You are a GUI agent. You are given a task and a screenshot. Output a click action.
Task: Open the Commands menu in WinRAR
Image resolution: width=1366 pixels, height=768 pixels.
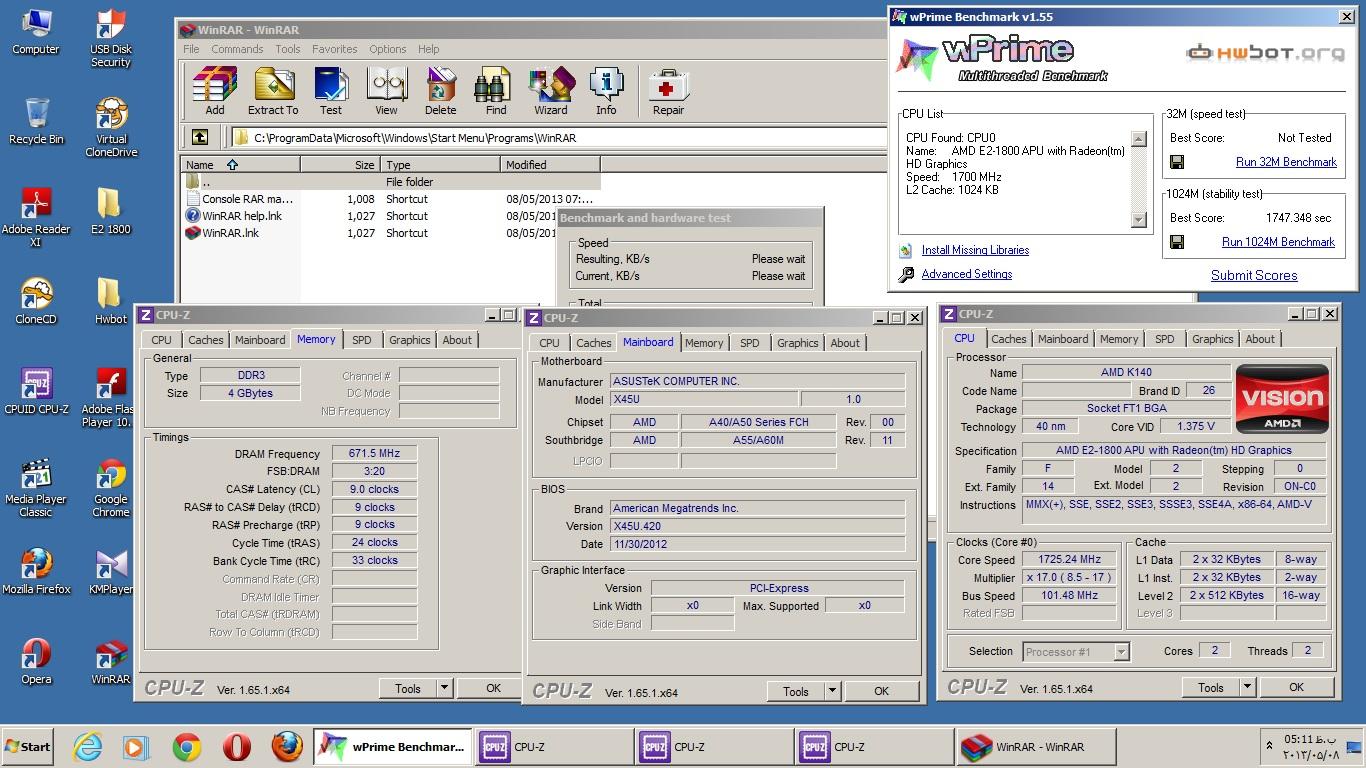point(237,49)
